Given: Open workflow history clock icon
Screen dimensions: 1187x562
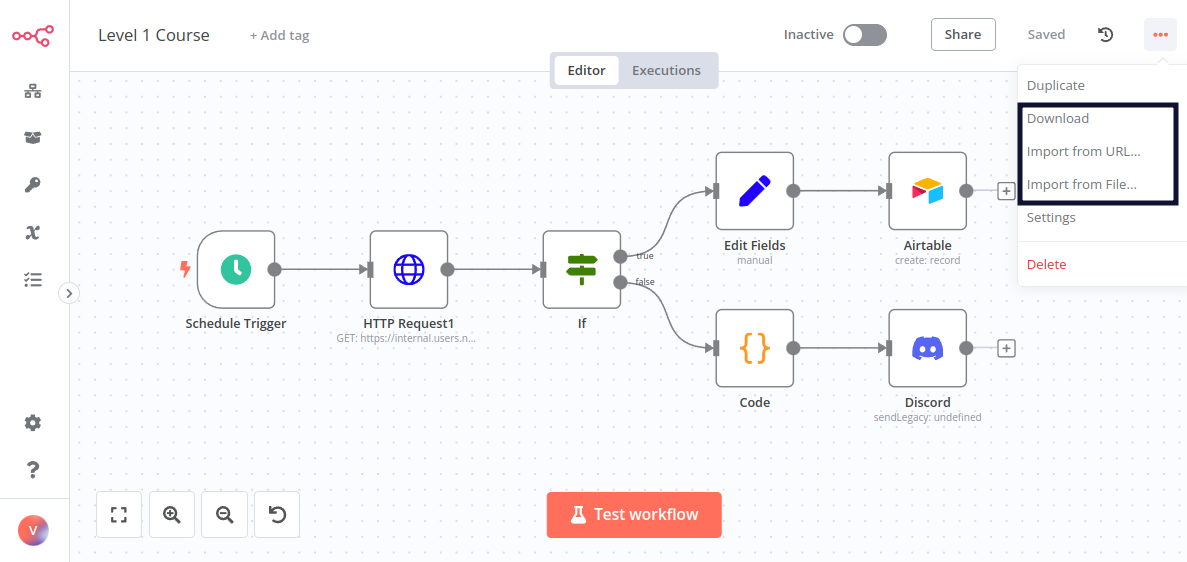Looking at the screenshot, I should (x=1105, y=35).
